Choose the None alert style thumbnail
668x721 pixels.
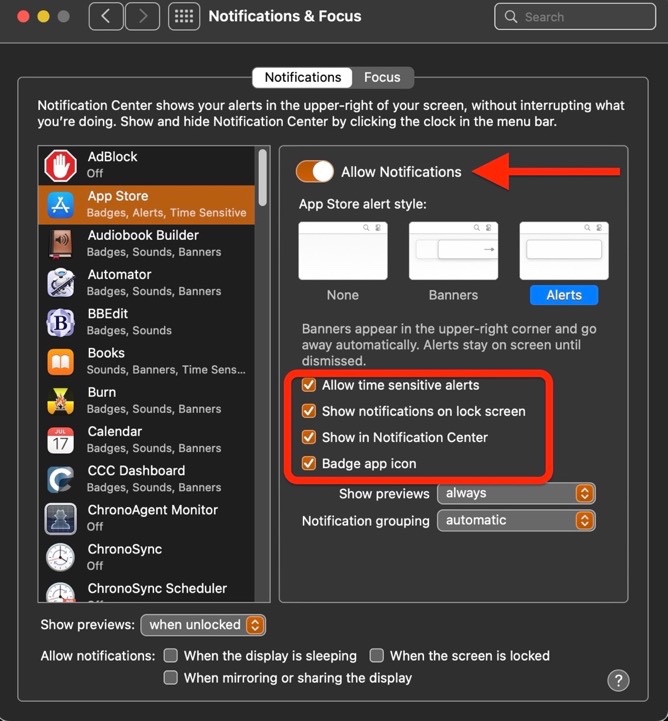[x=343, y=251]
